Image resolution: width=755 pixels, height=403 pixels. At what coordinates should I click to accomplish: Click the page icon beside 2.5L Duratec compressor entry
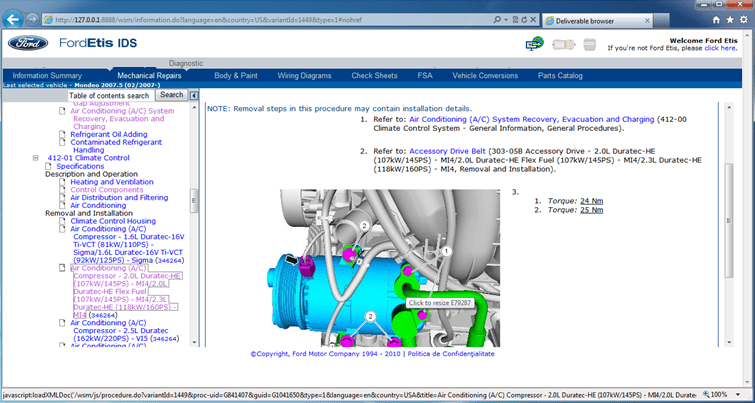pyautogui.click(x=62, y=323)
